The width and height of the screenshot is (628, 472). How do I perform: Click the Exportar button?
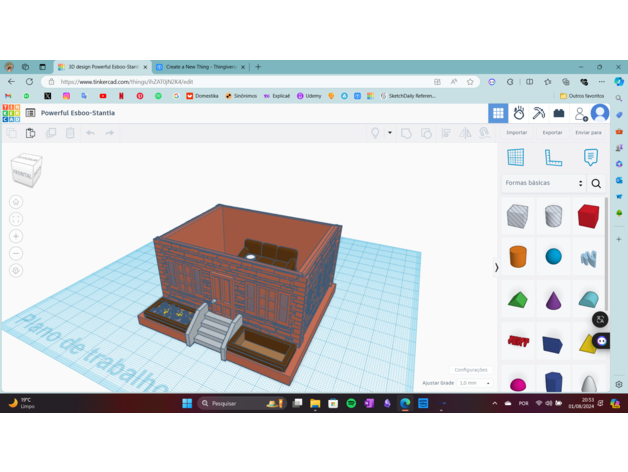pos(552,132)
